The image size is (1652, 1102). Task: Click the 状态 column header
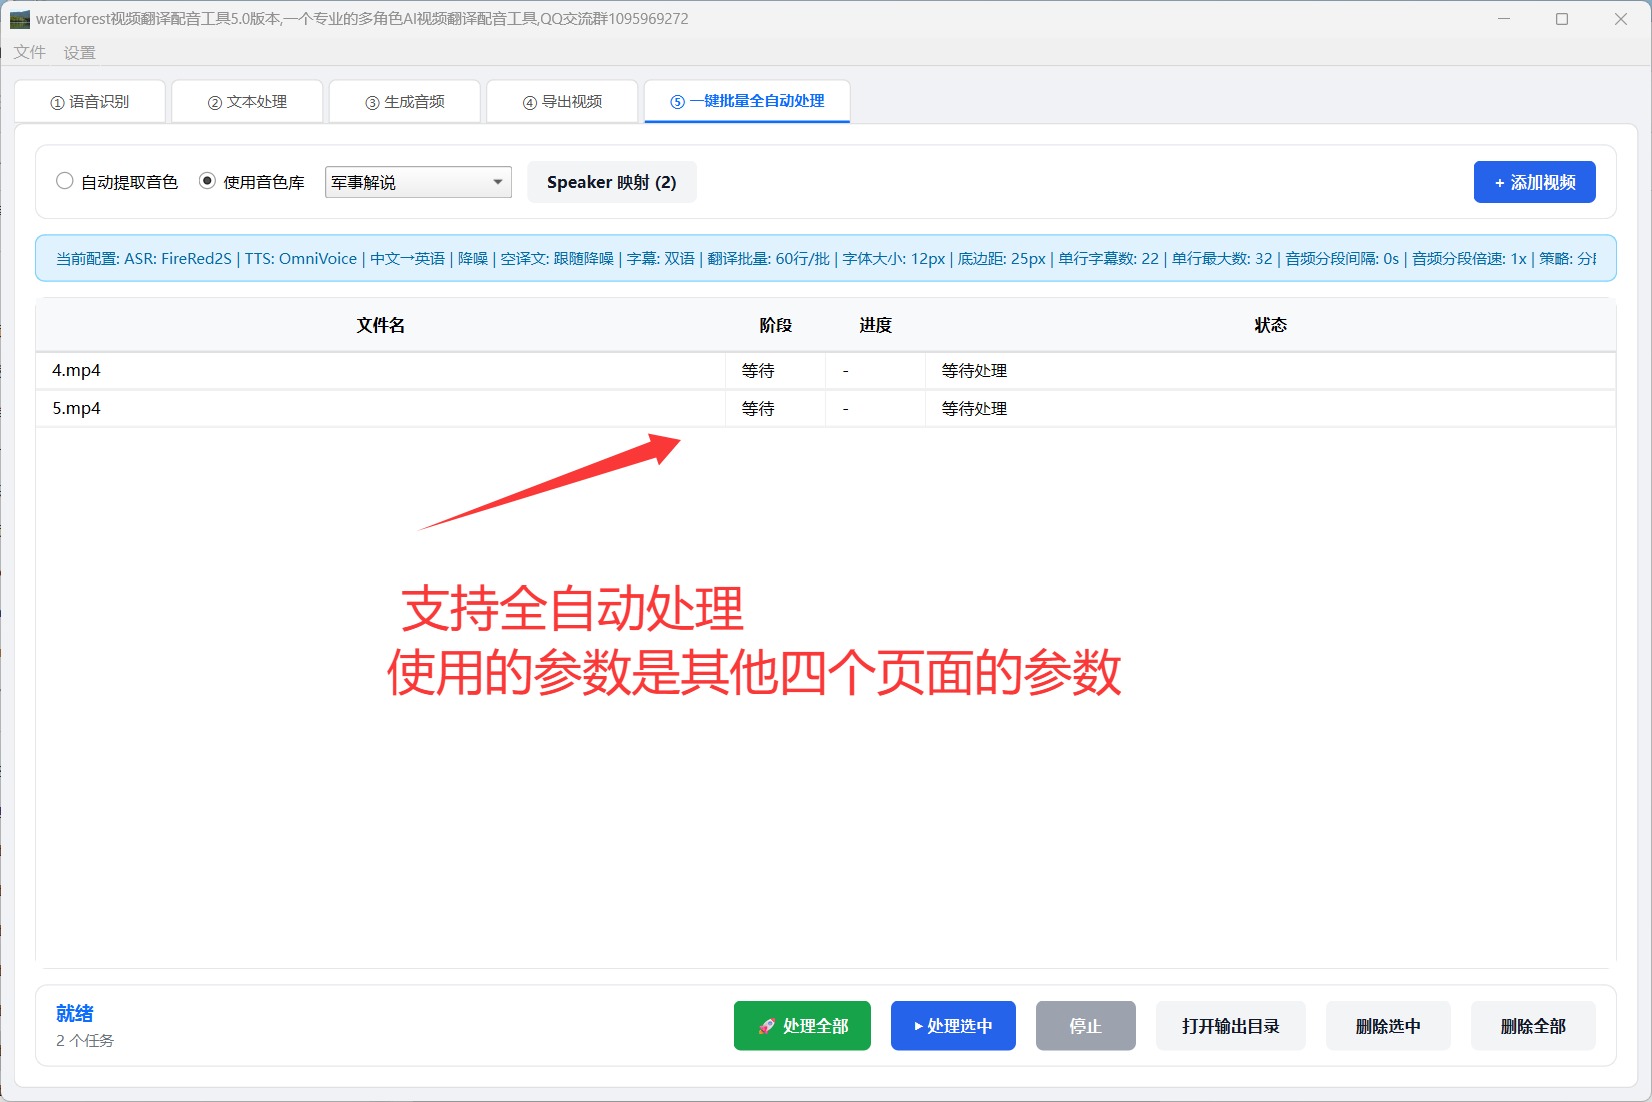[x=1270, y=325]
